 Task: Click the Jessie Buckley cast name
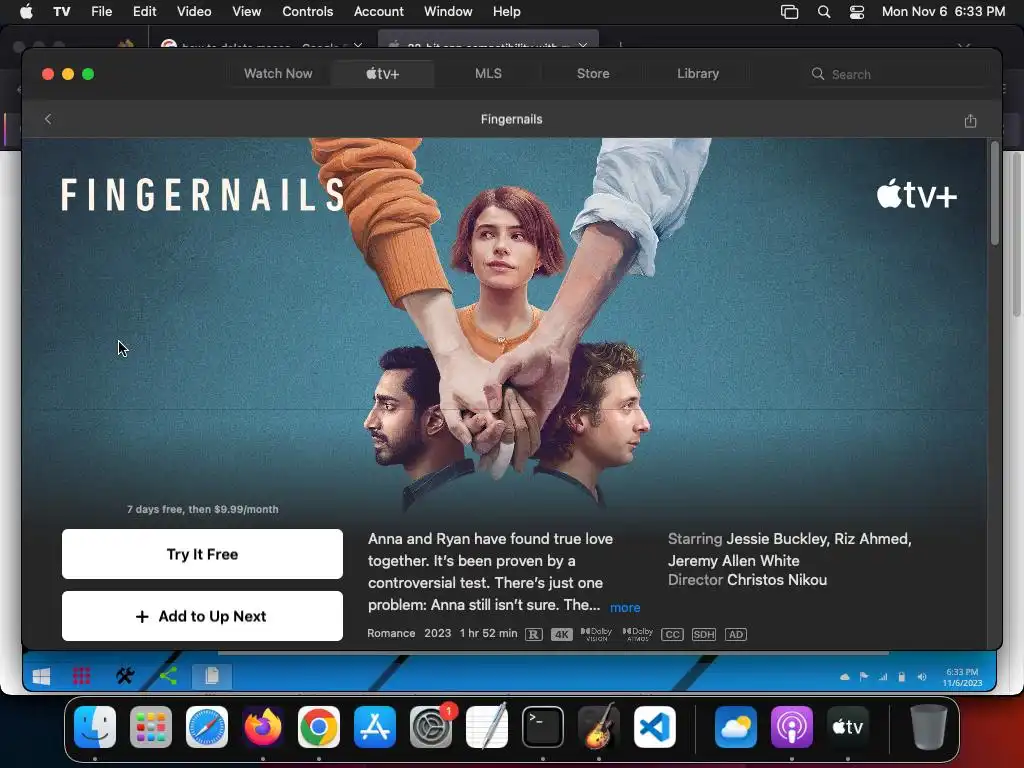click(x=776, y=539)
